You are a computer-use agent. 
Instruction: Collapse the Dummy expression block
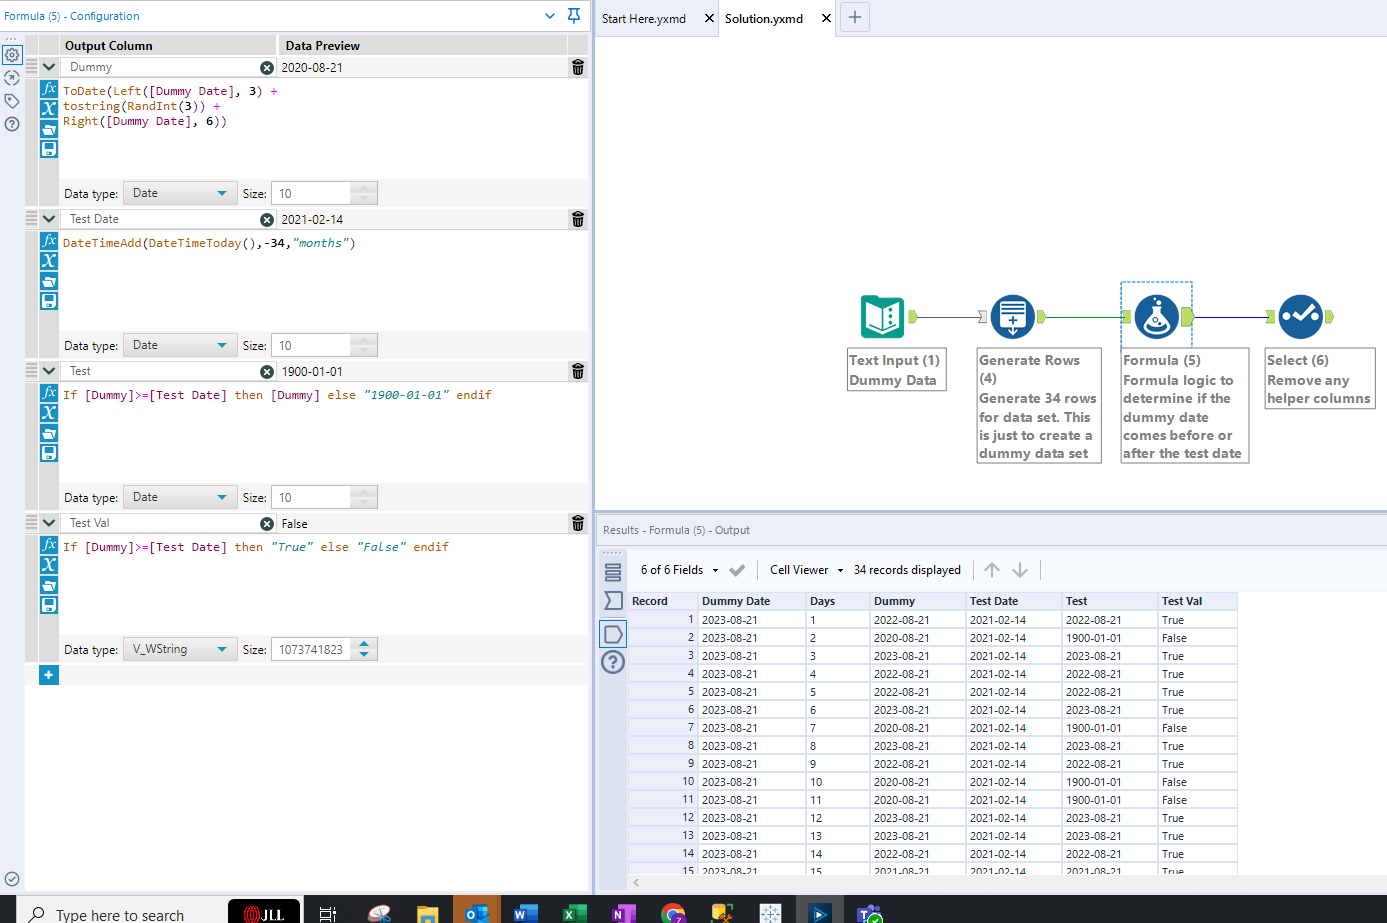pos(49,67)
